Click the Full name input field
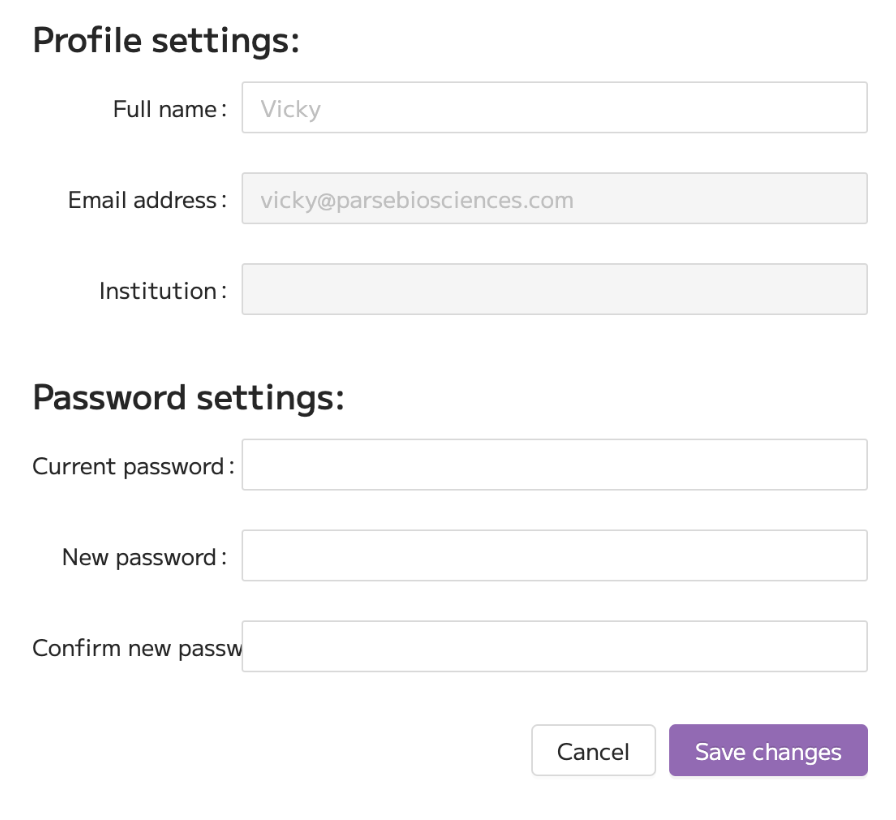This screenshot has height=820, width=896. [x=554, y=107]
